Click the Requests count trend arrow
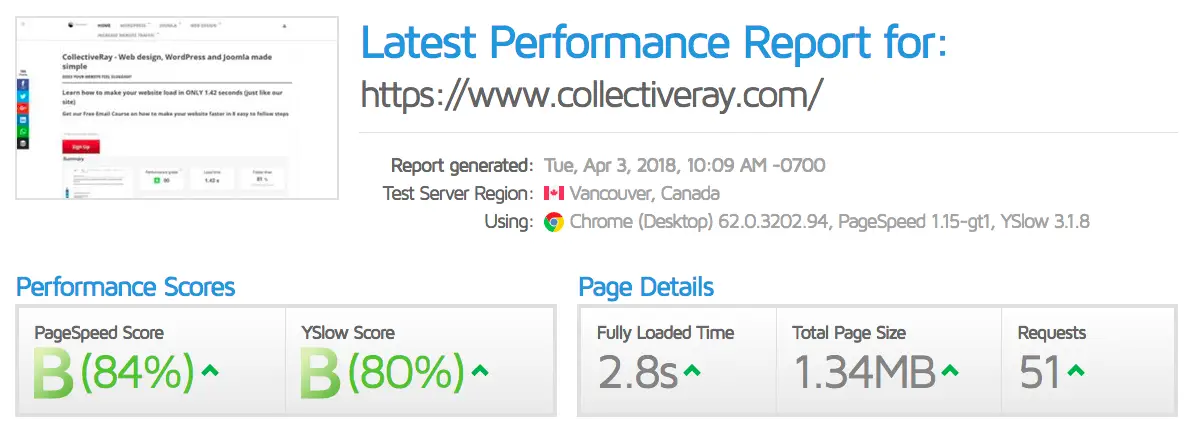Screen dimensions: 1196x435 point(1075,372)
